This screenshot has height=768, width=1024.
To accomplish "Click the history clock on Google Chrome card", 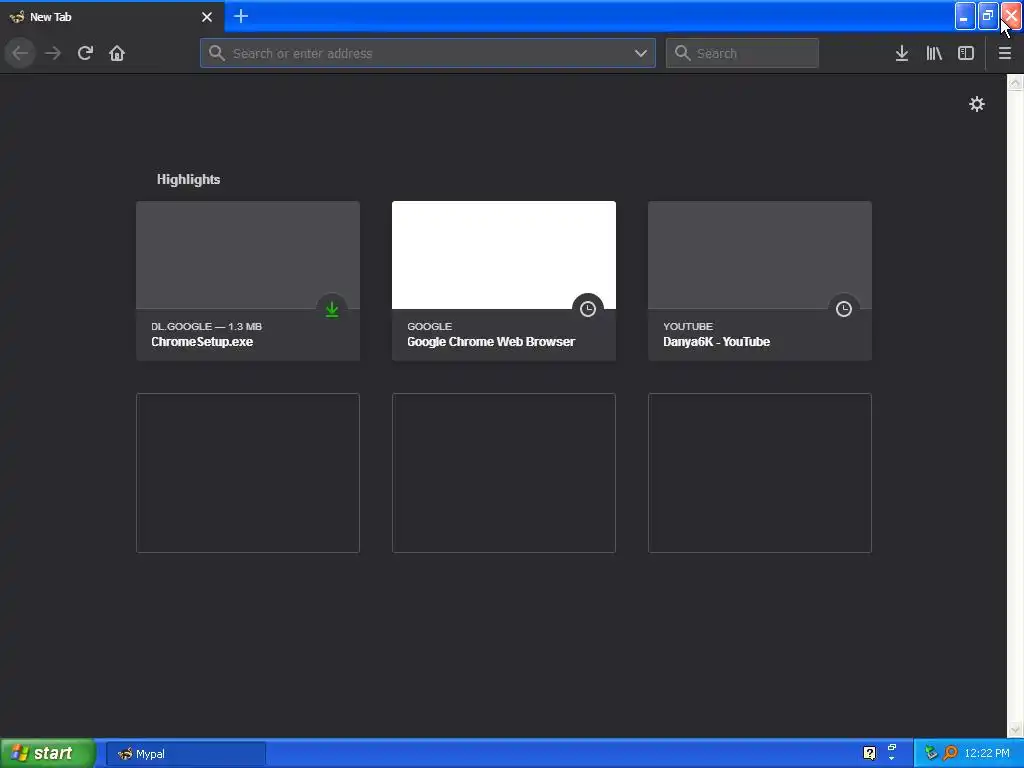I will [588, 309].
